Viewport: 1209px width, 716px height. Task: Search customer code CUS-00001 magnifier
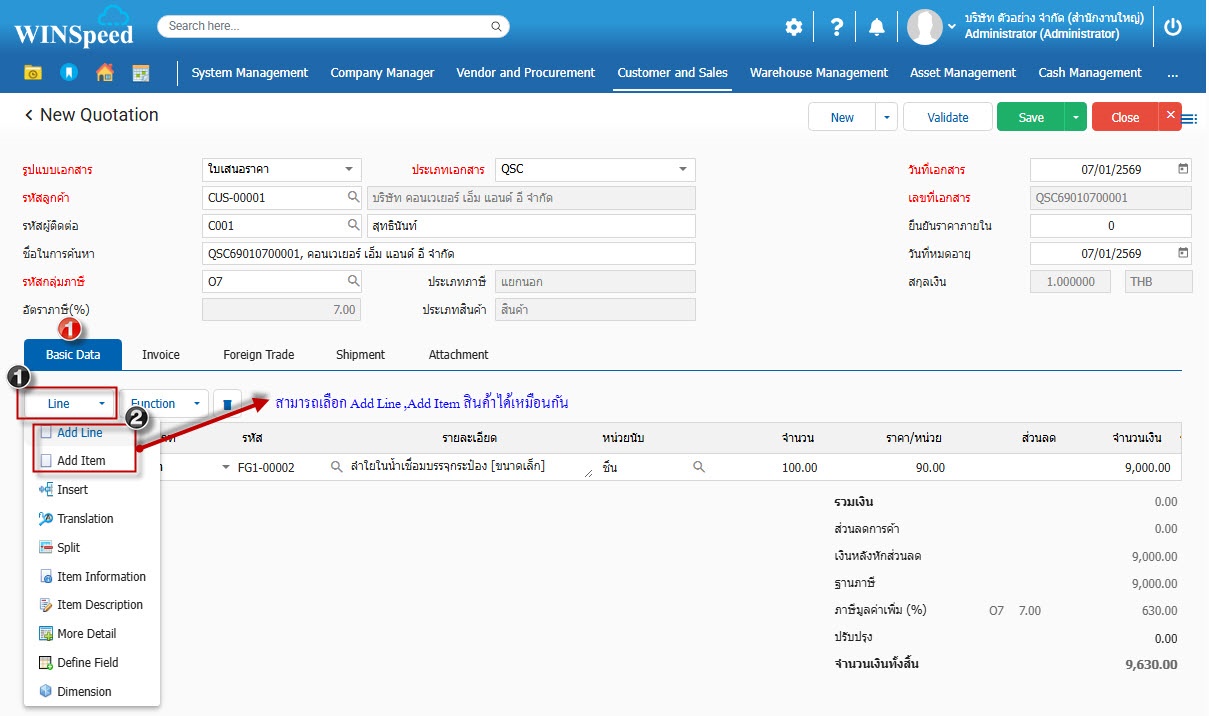click(353, 198)
